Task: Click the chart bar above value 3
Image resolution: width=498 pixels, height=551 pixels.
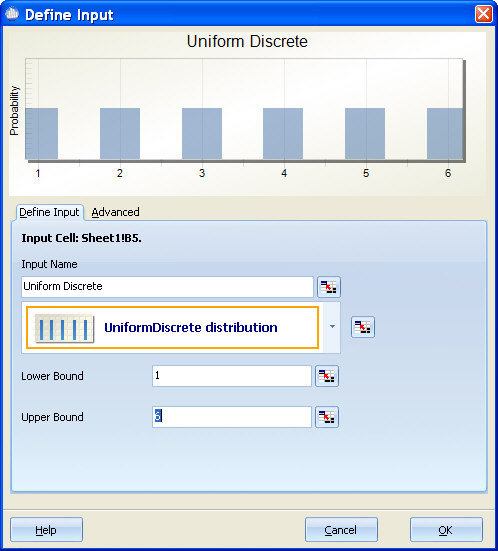Action: click(x=202, y=134)
